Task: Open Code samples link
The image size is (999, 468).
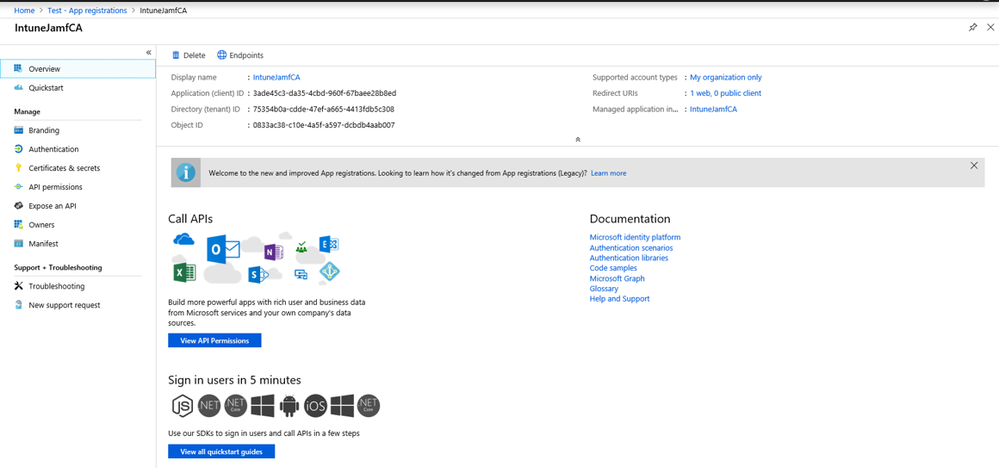Action: [613, 268]
